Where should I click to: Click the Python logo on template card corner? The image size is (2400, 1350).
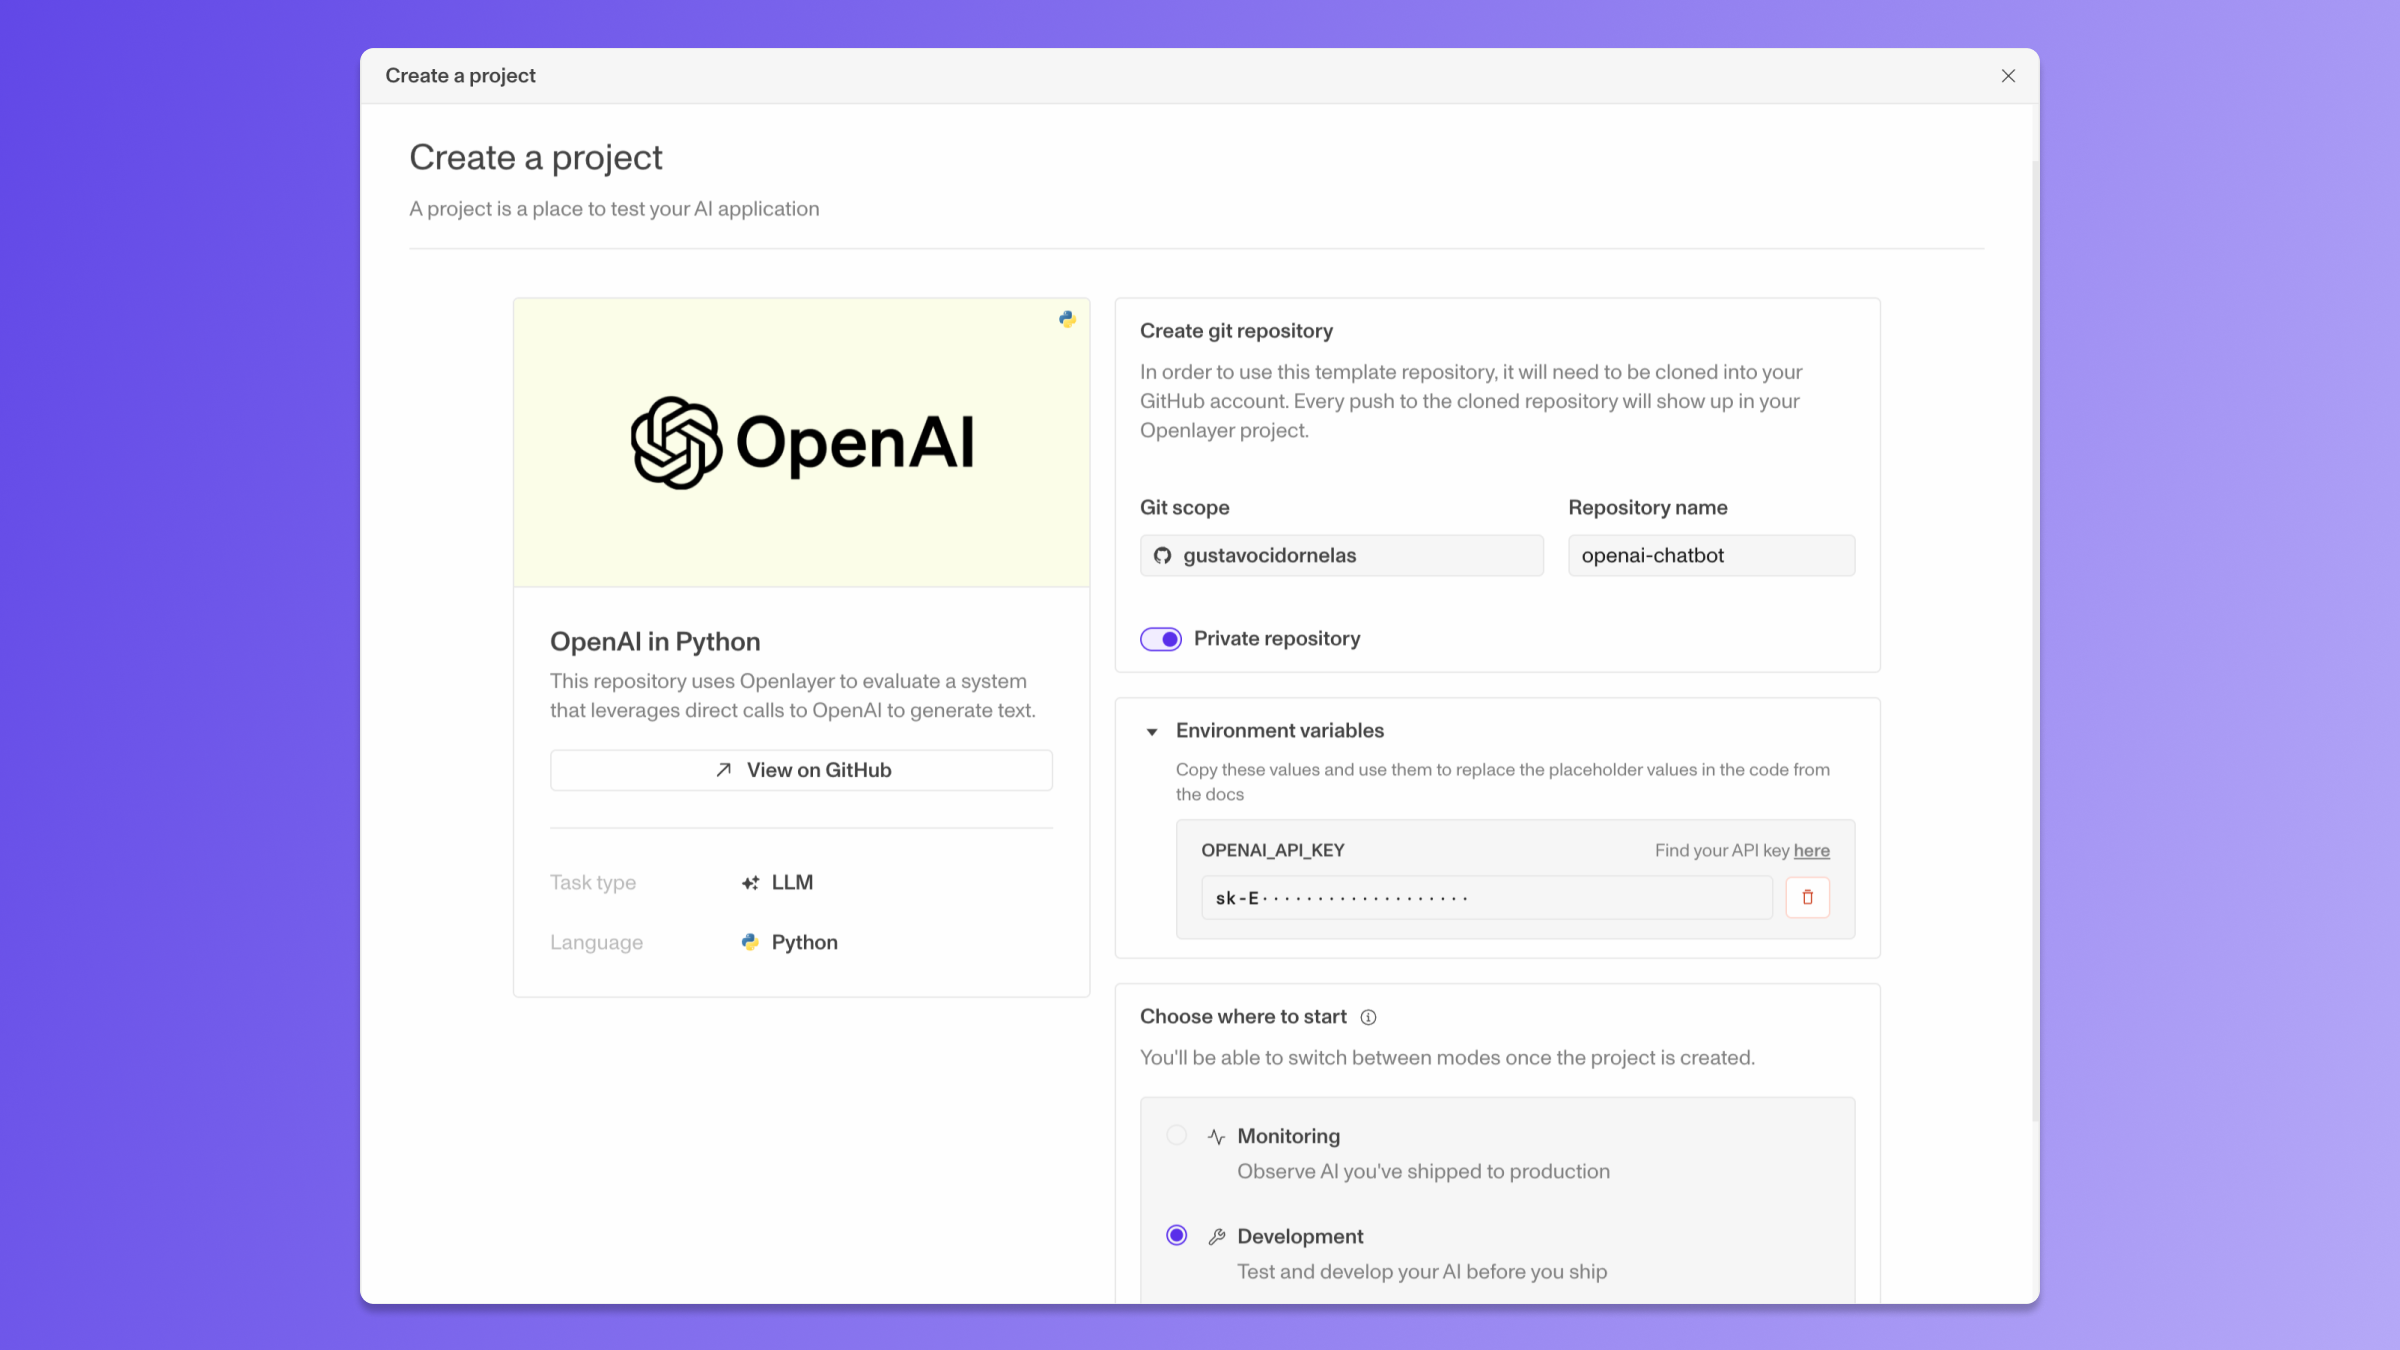[x=1067, y=319]
